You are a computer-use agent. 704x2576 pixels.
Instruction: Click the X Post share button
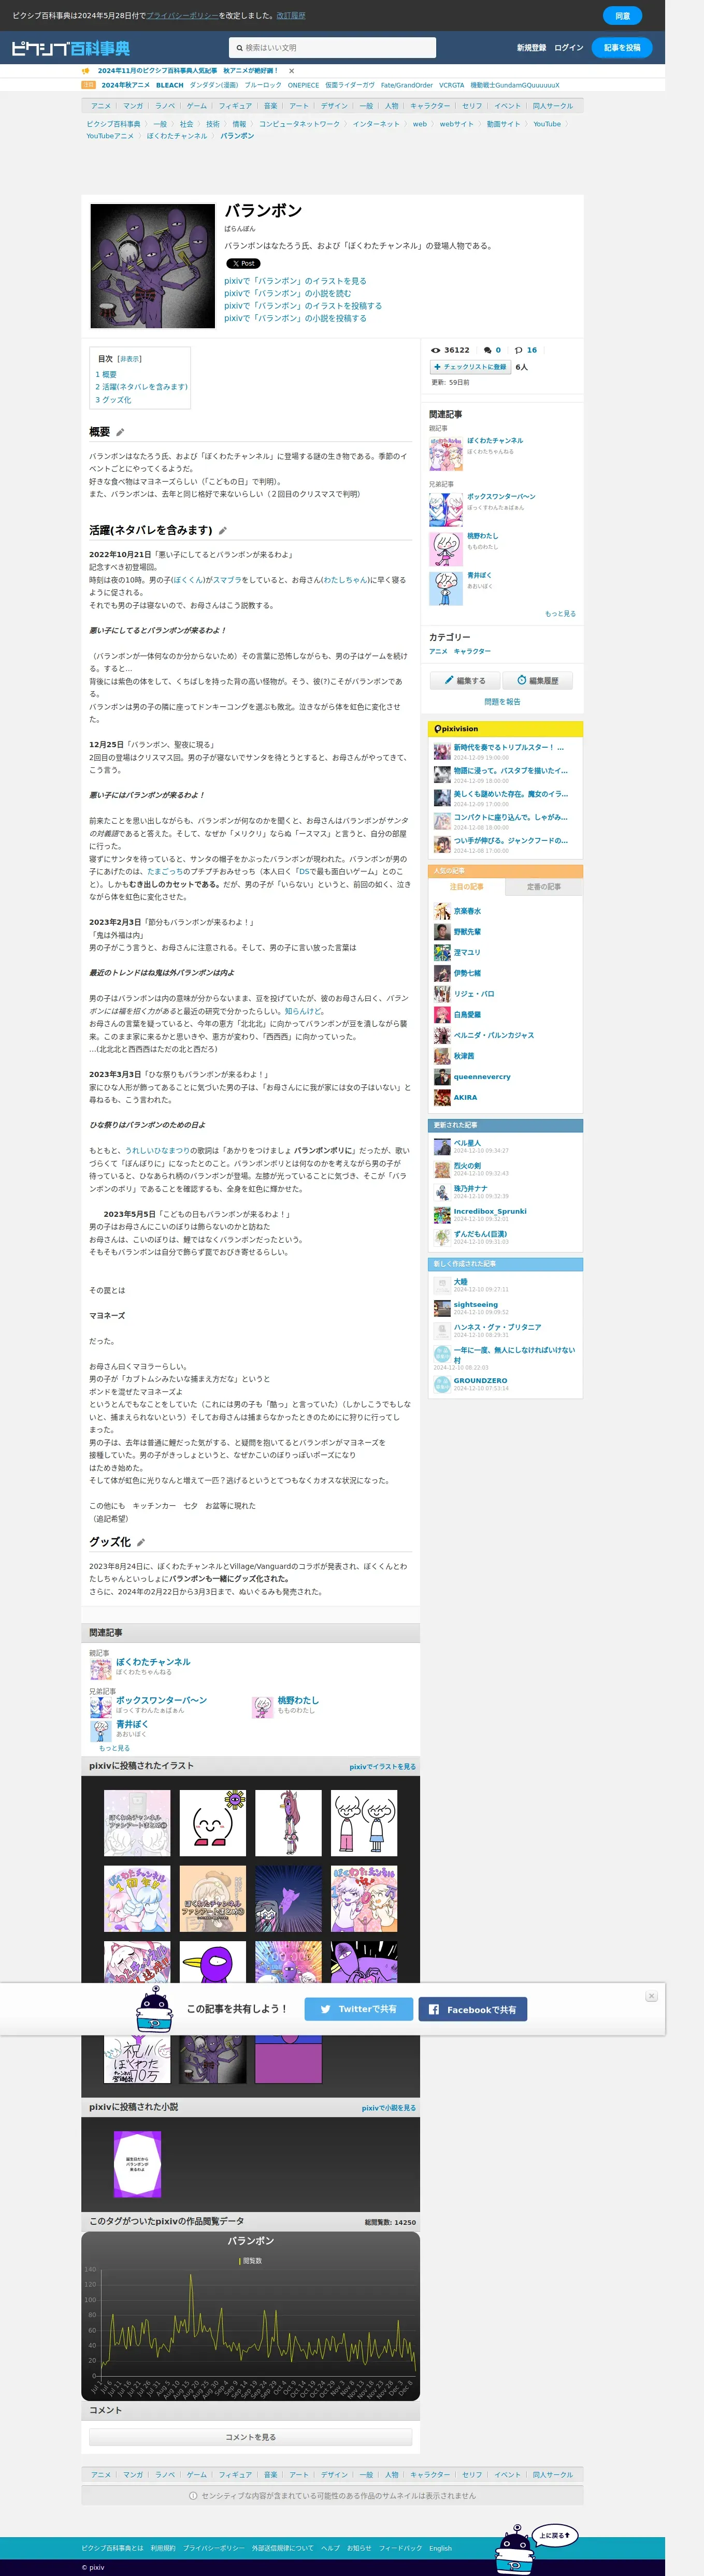pos(242,264)
